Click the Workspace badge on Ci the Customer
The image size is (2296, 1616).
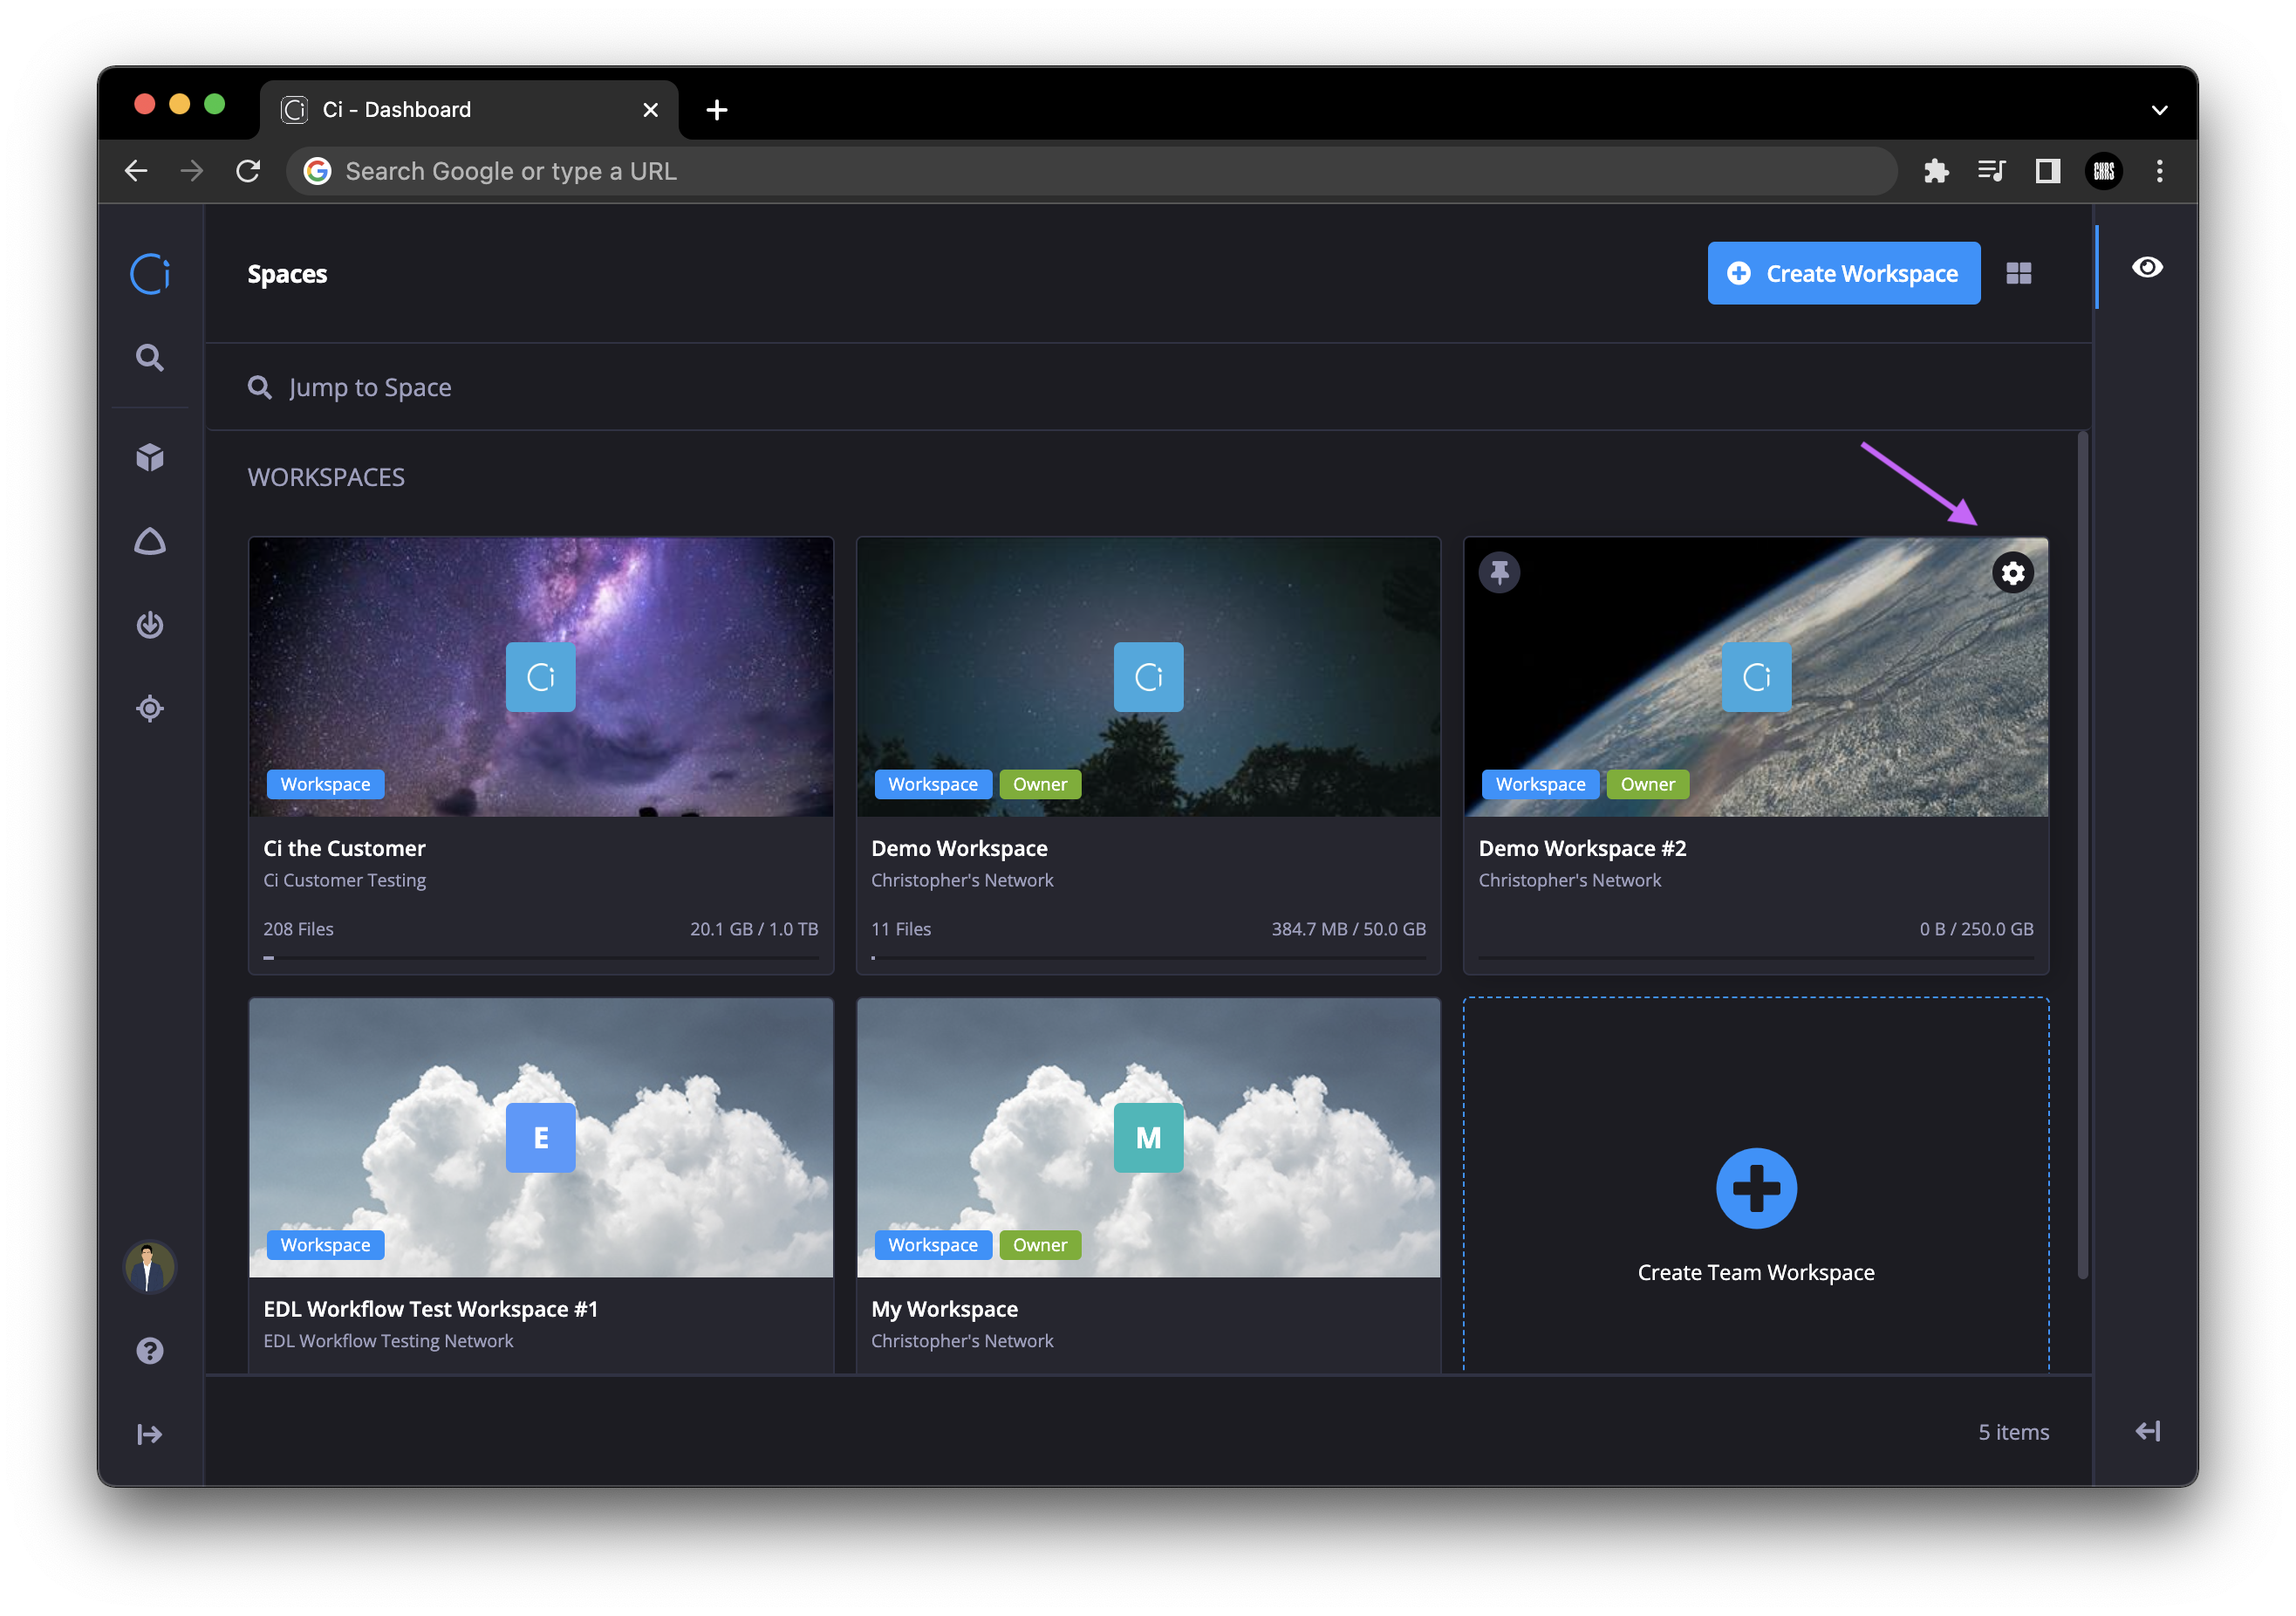click(x=325, y=784)
